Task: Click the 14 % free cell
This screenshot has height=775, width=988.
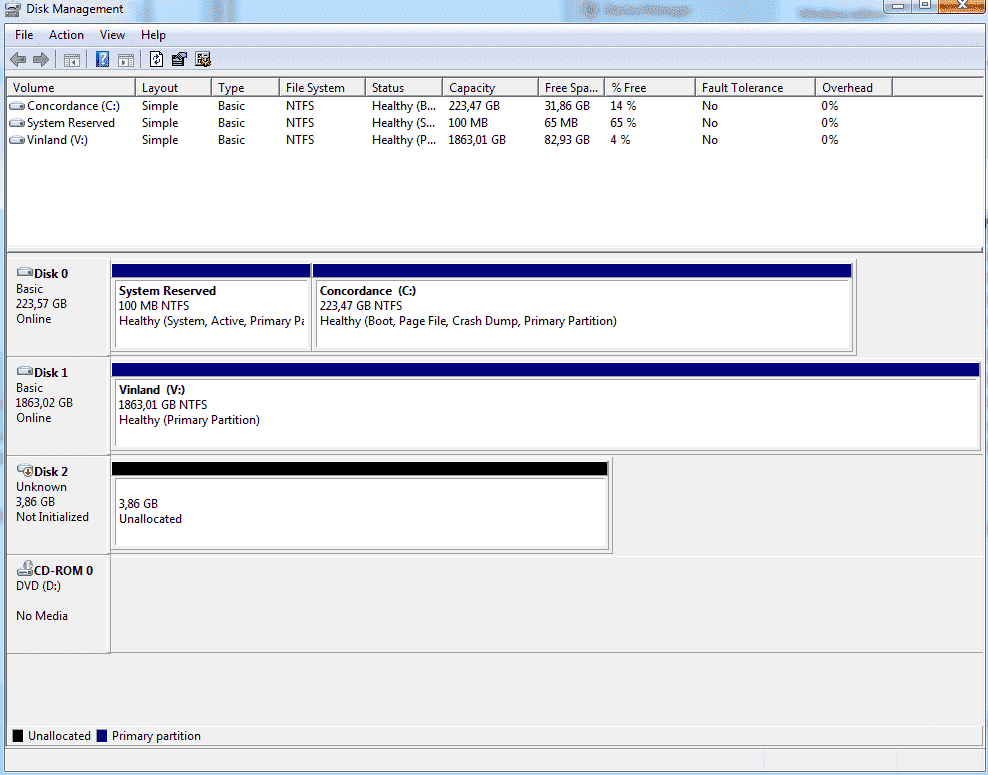Action: pyautogui.click(x=623, y=106)
